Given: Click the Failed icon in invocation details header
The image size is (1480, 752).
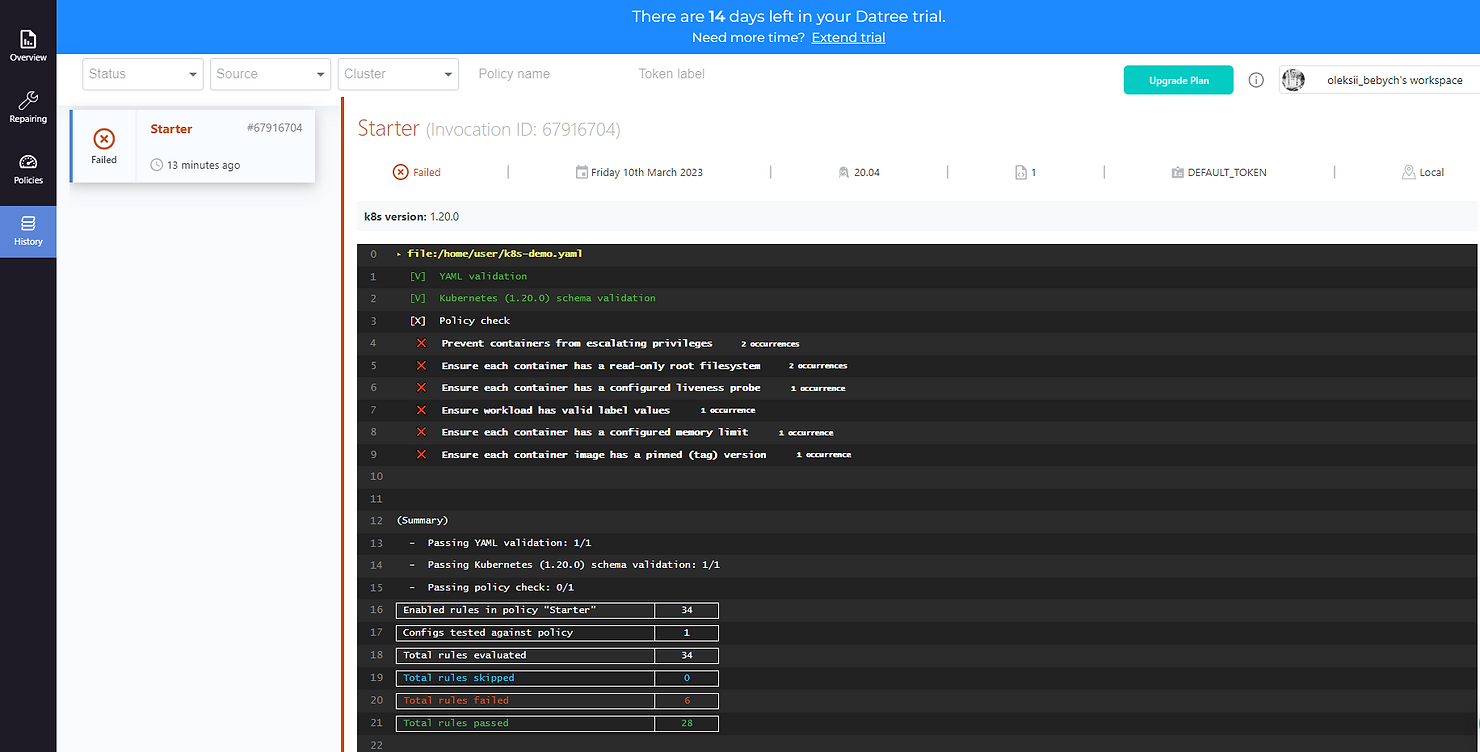Looking at the screenshot, I should click(x=400, y=172).
